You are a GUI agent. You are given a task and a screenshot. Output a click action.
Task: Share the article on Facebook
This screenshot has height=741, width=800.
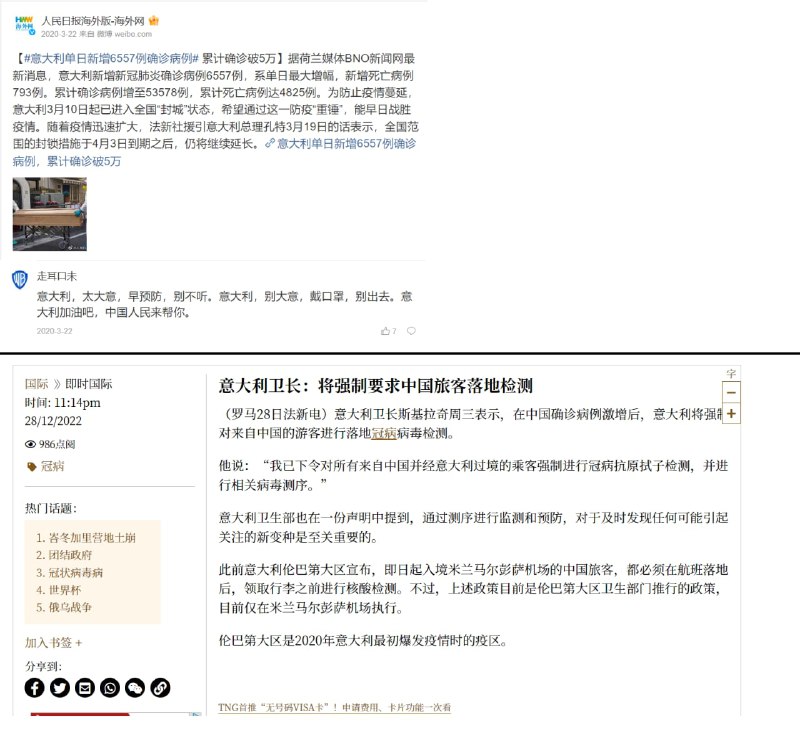(x=34, y=687)
